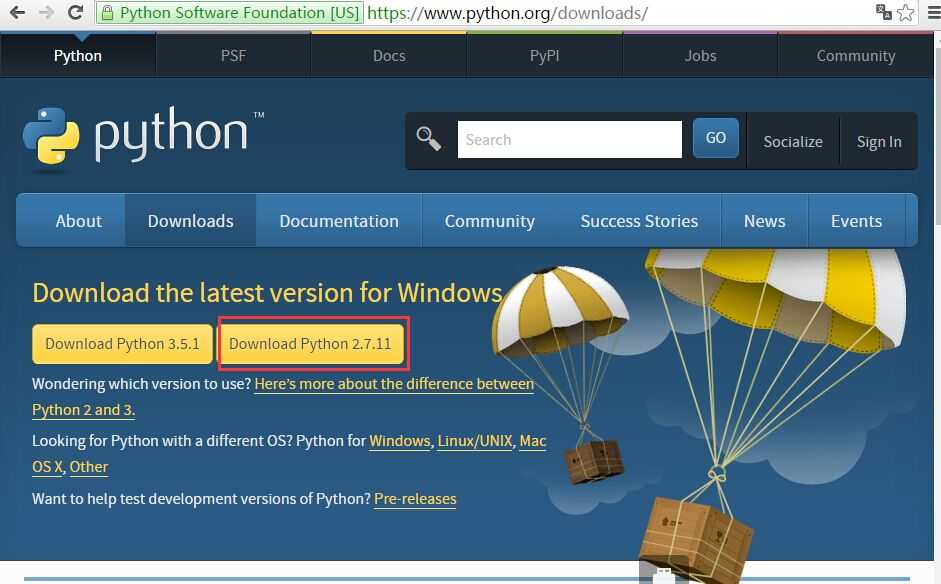This screenshot has width=941, height=584.
Task: Follow the Linux/UNIX link
Action: pyautogui.click(x=475, y=441)
